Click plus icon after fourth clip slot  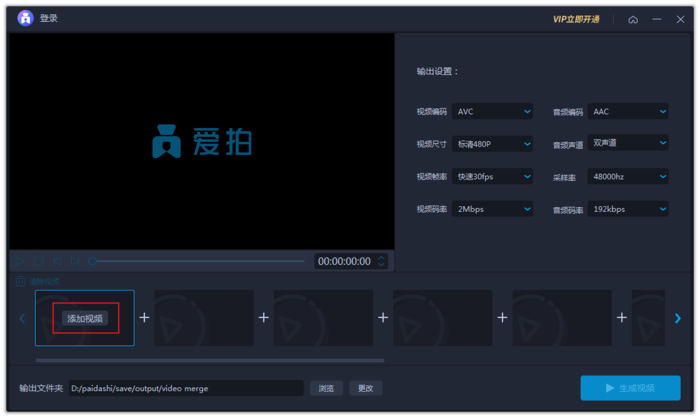pos(502,318)
